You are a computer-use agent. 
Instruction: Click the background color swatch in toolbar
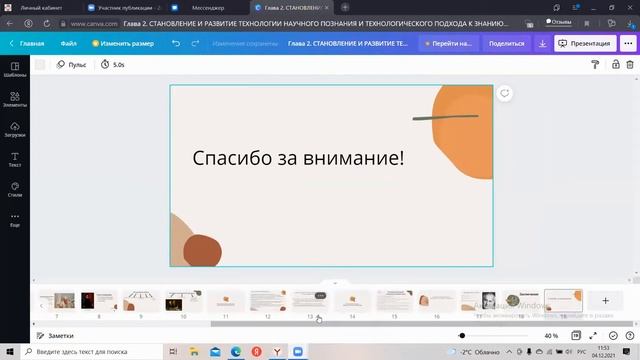[x=40, y=64]
